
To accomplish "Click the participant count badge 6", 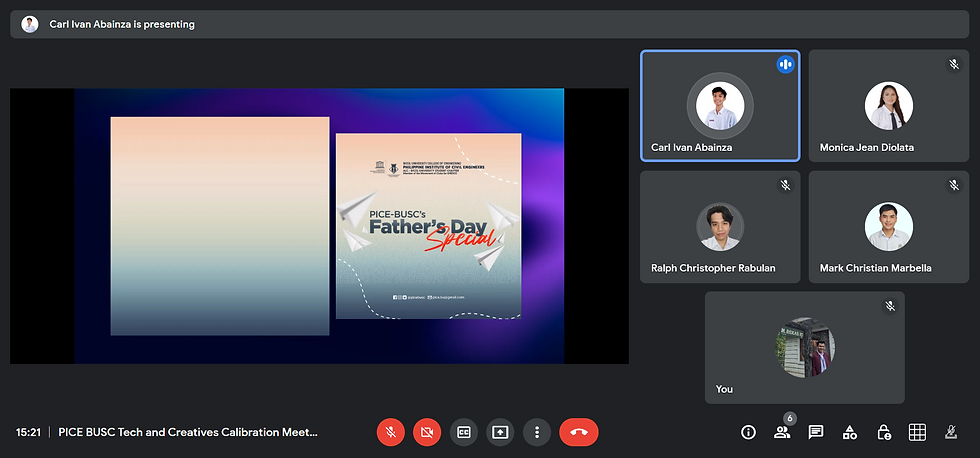I will pyautogui.click(x=790, y=418).
